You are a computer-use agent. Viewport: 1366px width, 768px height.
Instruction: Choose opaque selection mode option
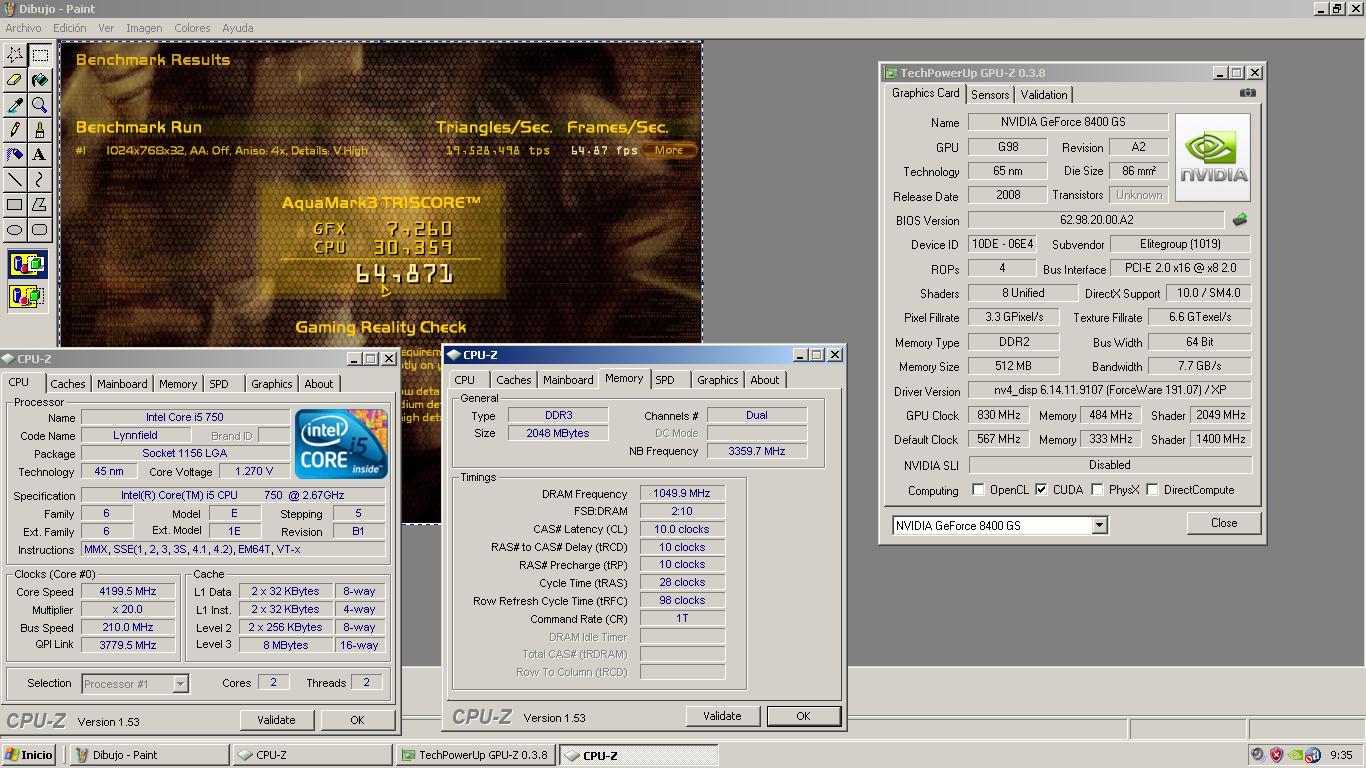[27, 265]
